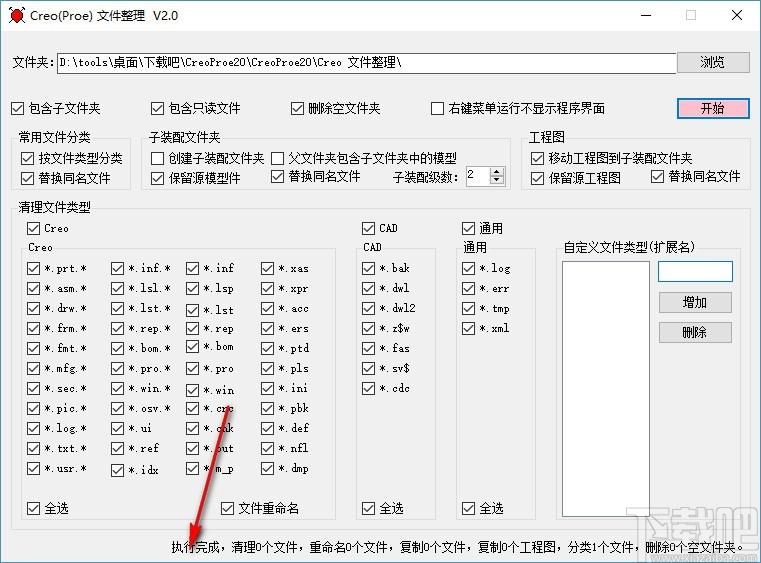
Task: Toggle 移动工程图到子装配文件夹 checkbox
Action: pyautogui.click(x=537, y=158)
